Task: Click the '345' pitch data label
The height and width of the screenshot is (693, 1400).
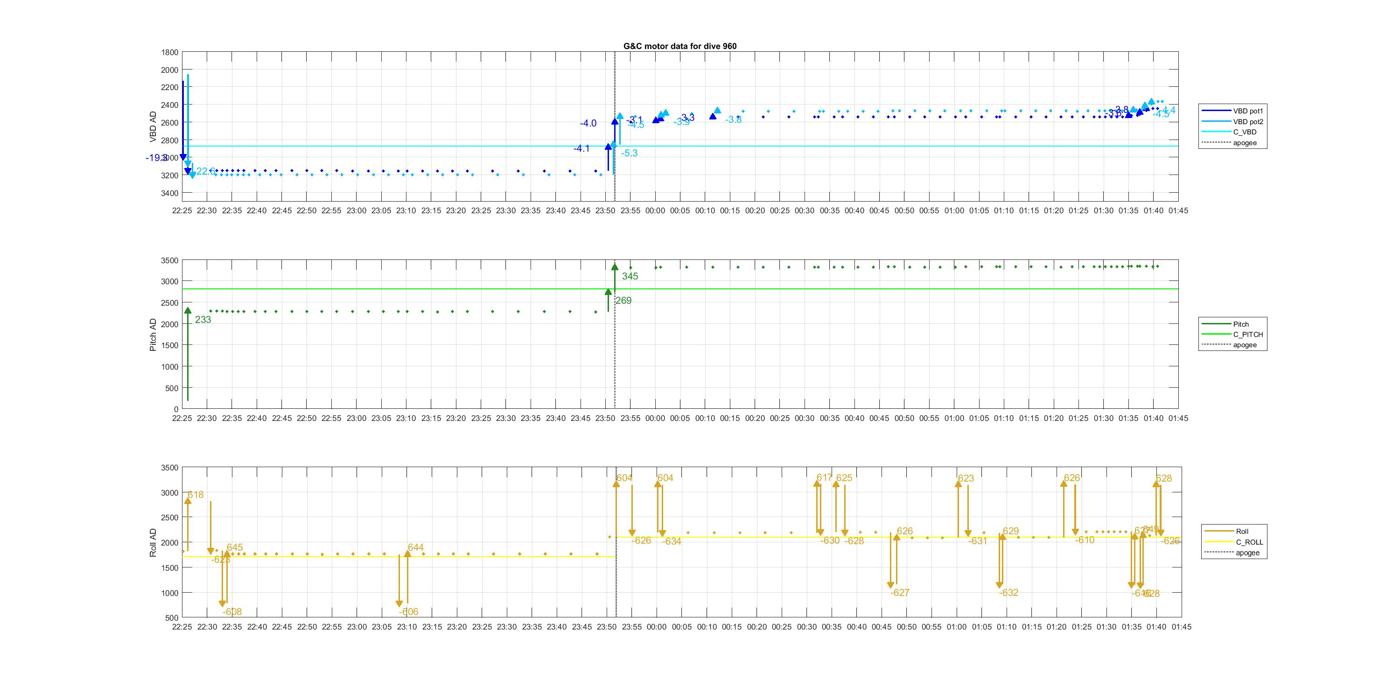Action: pos(630,276)
